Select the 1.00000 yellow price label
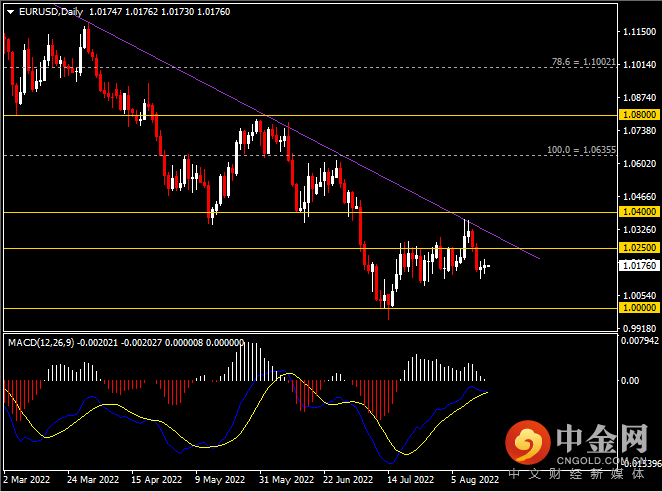Image resolution: width=662 pixels, height=492 pixels. click(639, 308)
